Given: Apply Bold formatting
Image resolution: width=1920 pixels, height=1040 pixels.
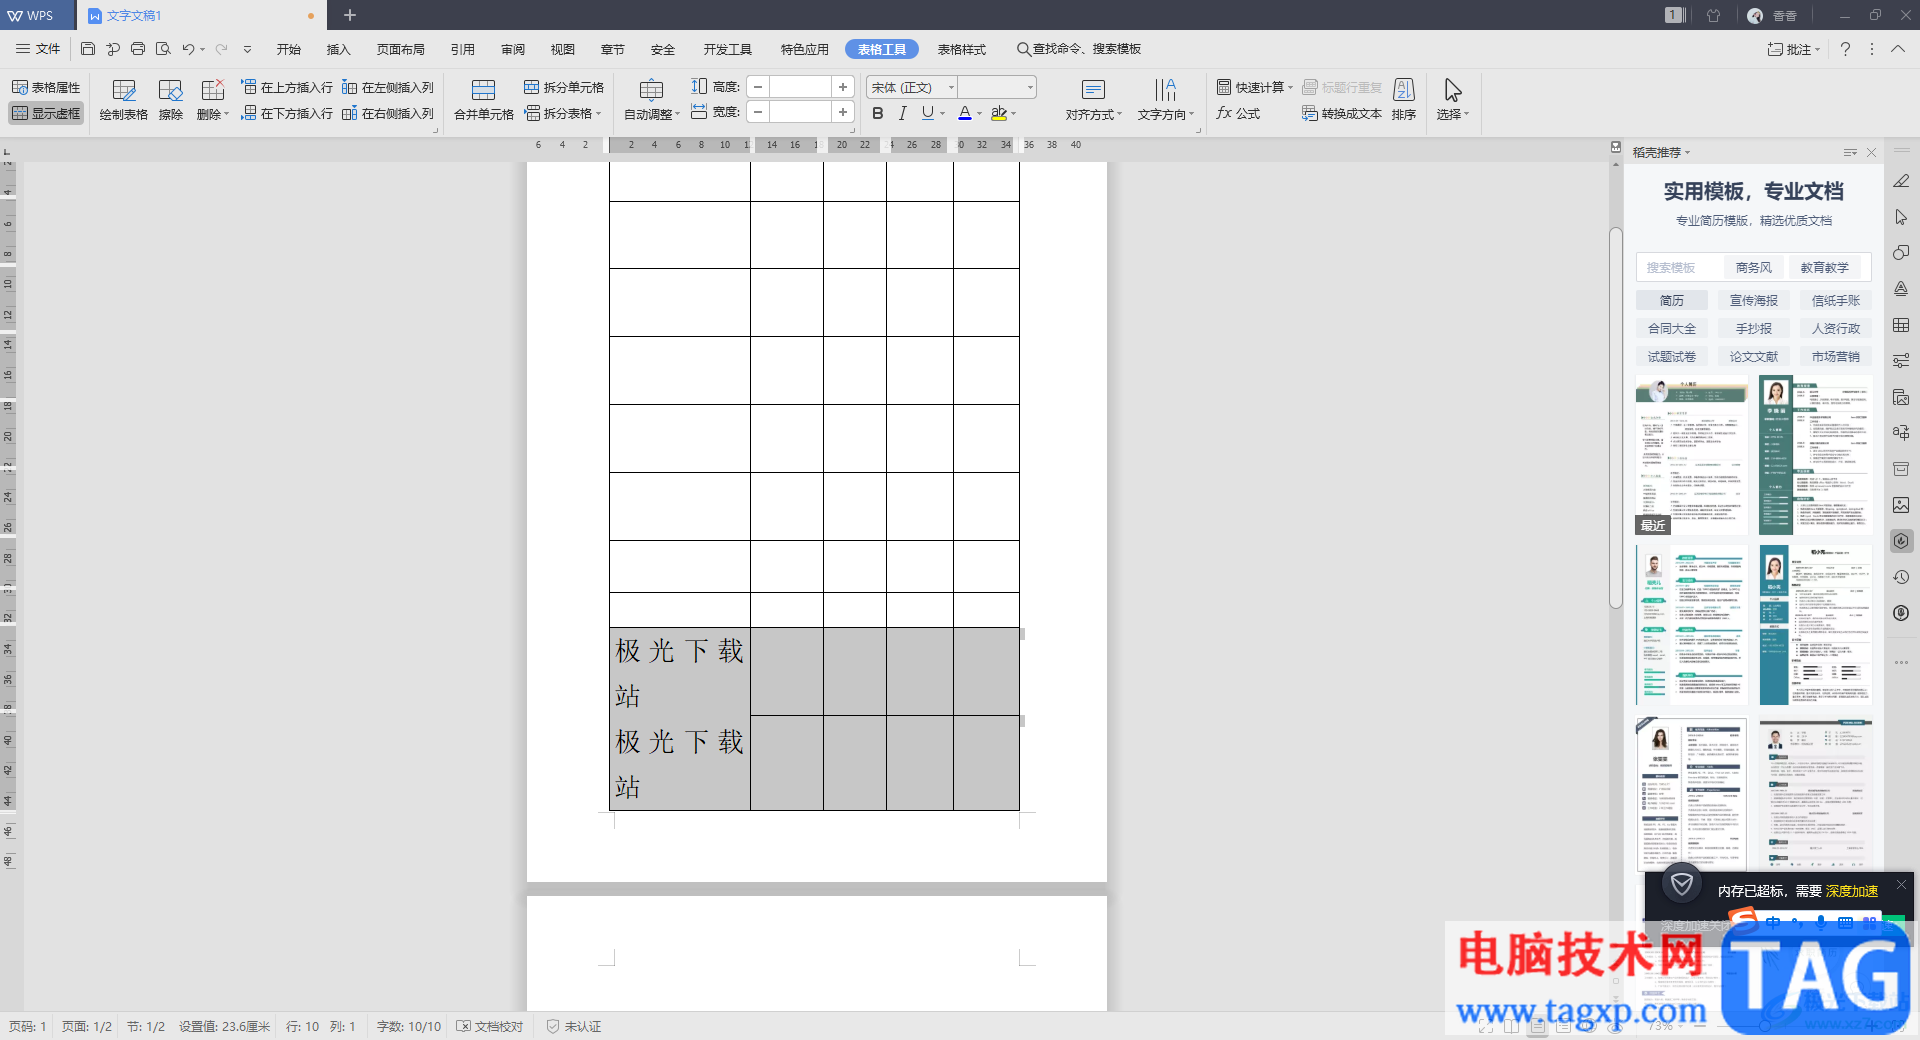Looking at the screenshot, I should pos(878,114).
